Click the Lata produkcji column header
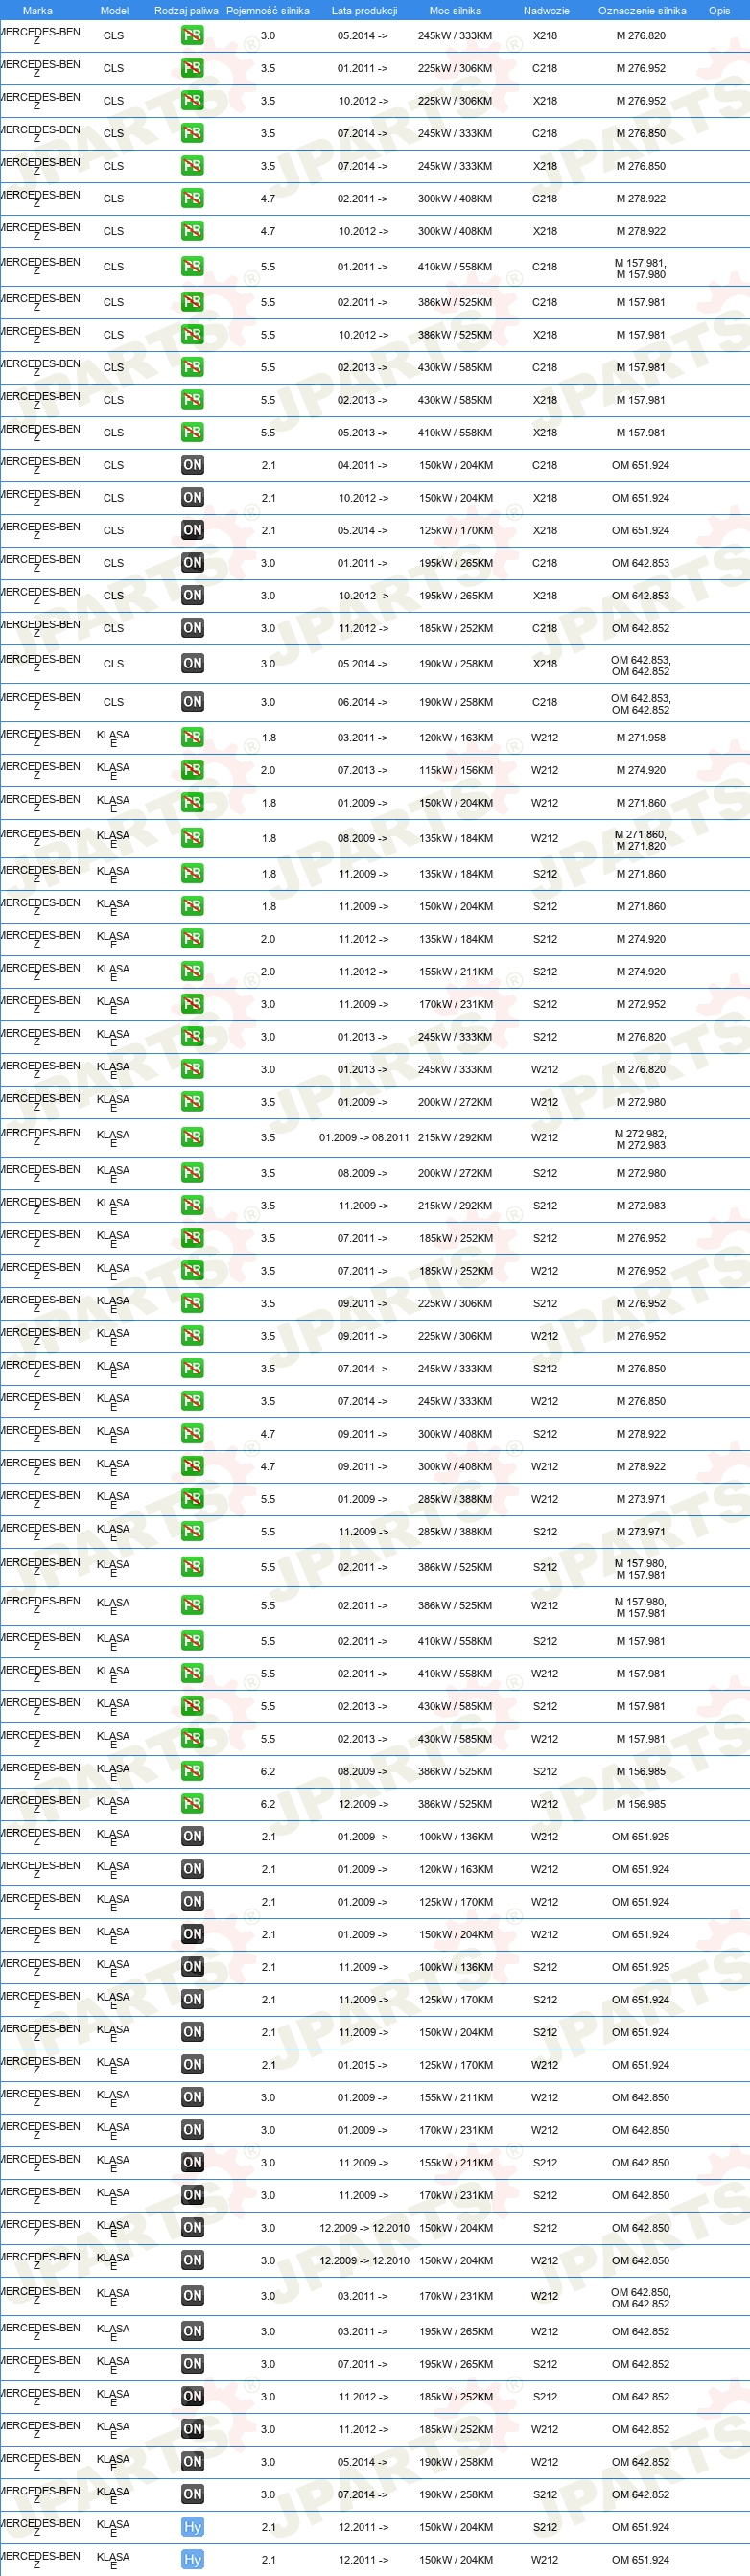The image size is (750, 2576). point(364,10)
